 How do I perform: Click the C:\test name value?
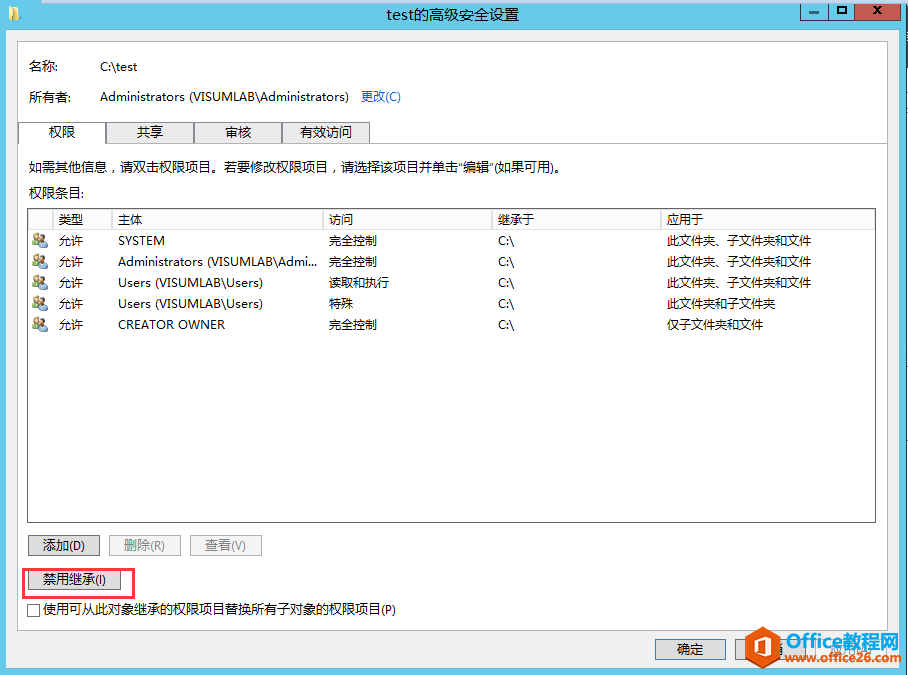point(119,67)
